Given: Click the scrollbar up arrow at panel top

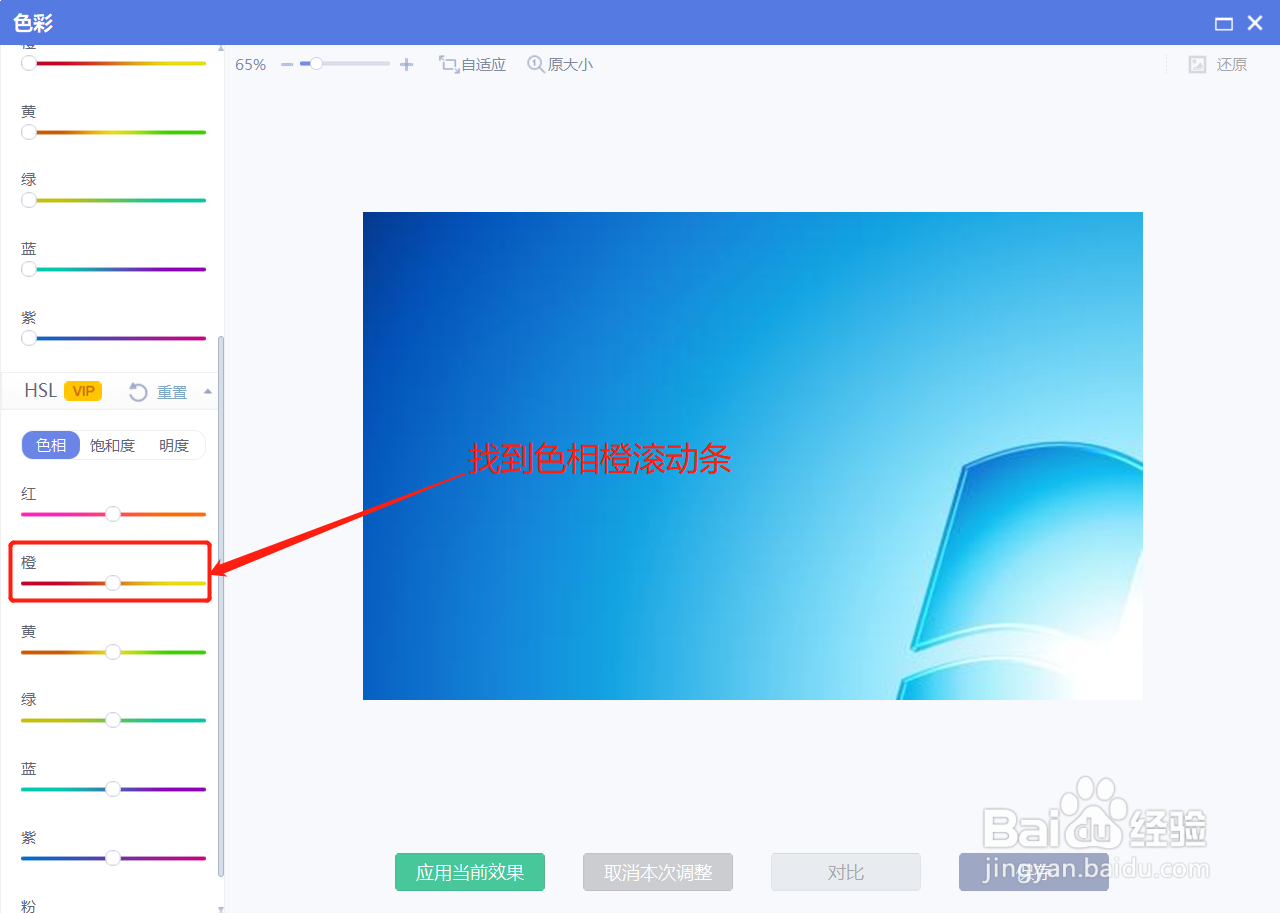Looking at the screenshot, I should [221, 48].
